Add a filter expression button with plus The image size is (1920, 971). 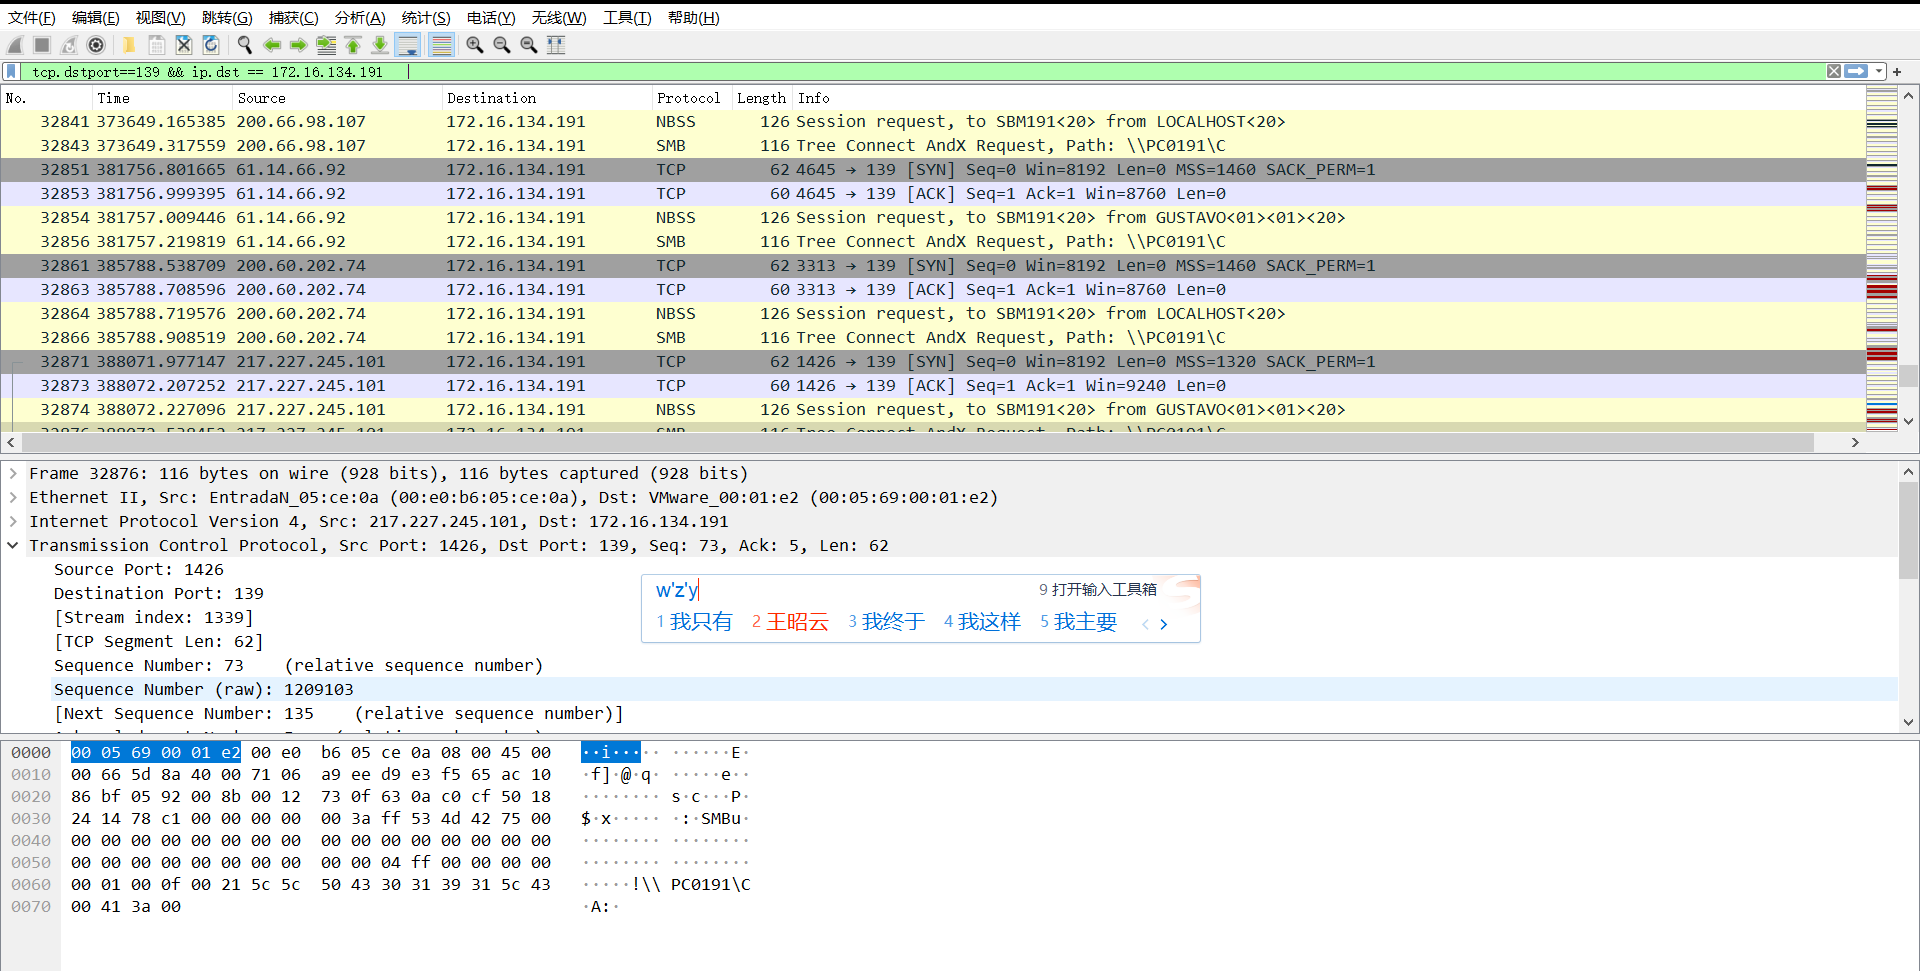pos(1897,72)
